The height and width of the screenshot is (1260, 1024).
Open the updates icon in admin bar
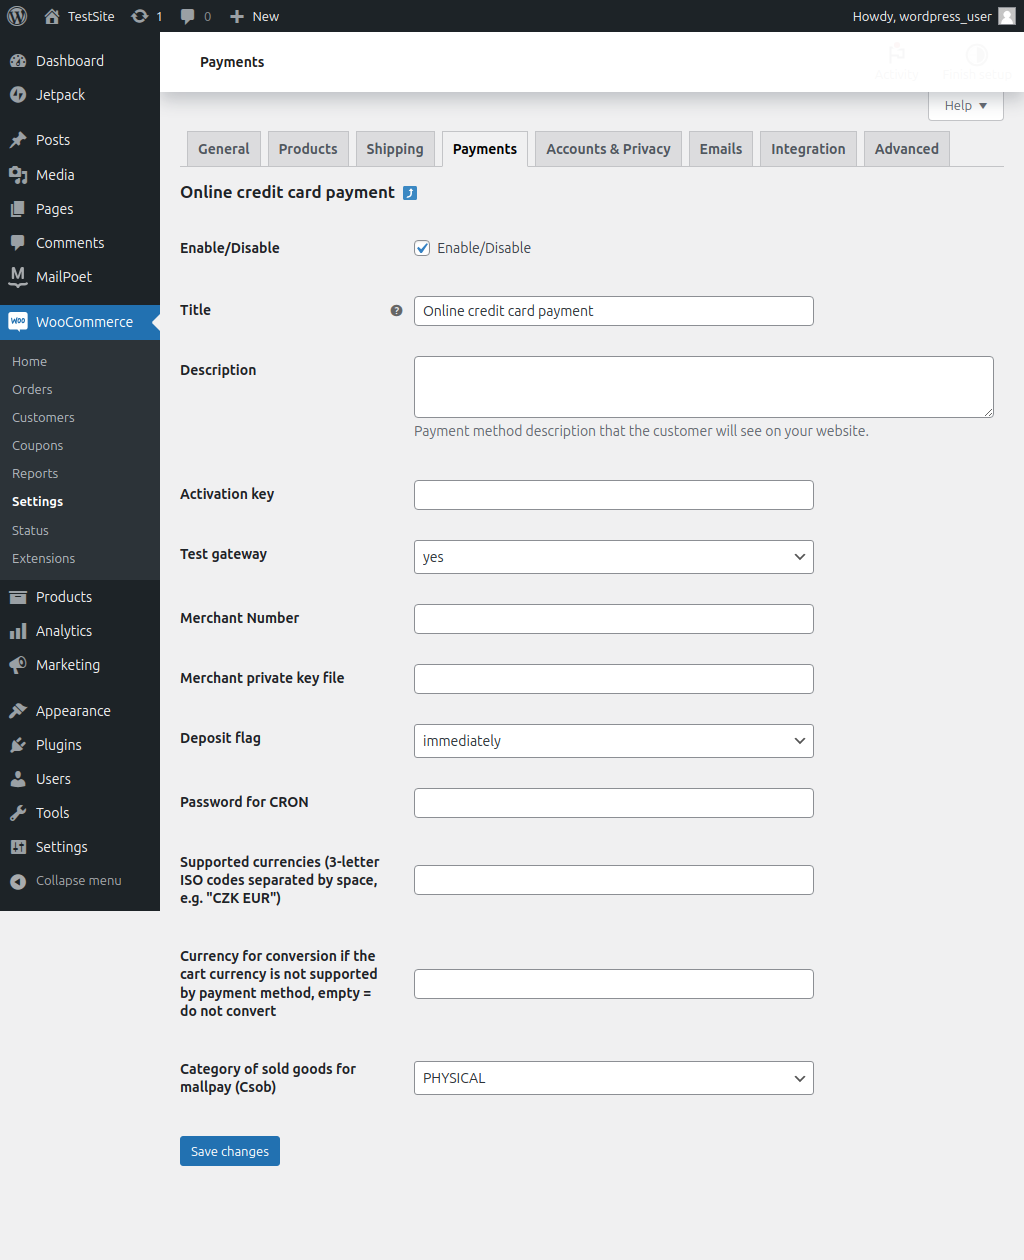[140, 16]
